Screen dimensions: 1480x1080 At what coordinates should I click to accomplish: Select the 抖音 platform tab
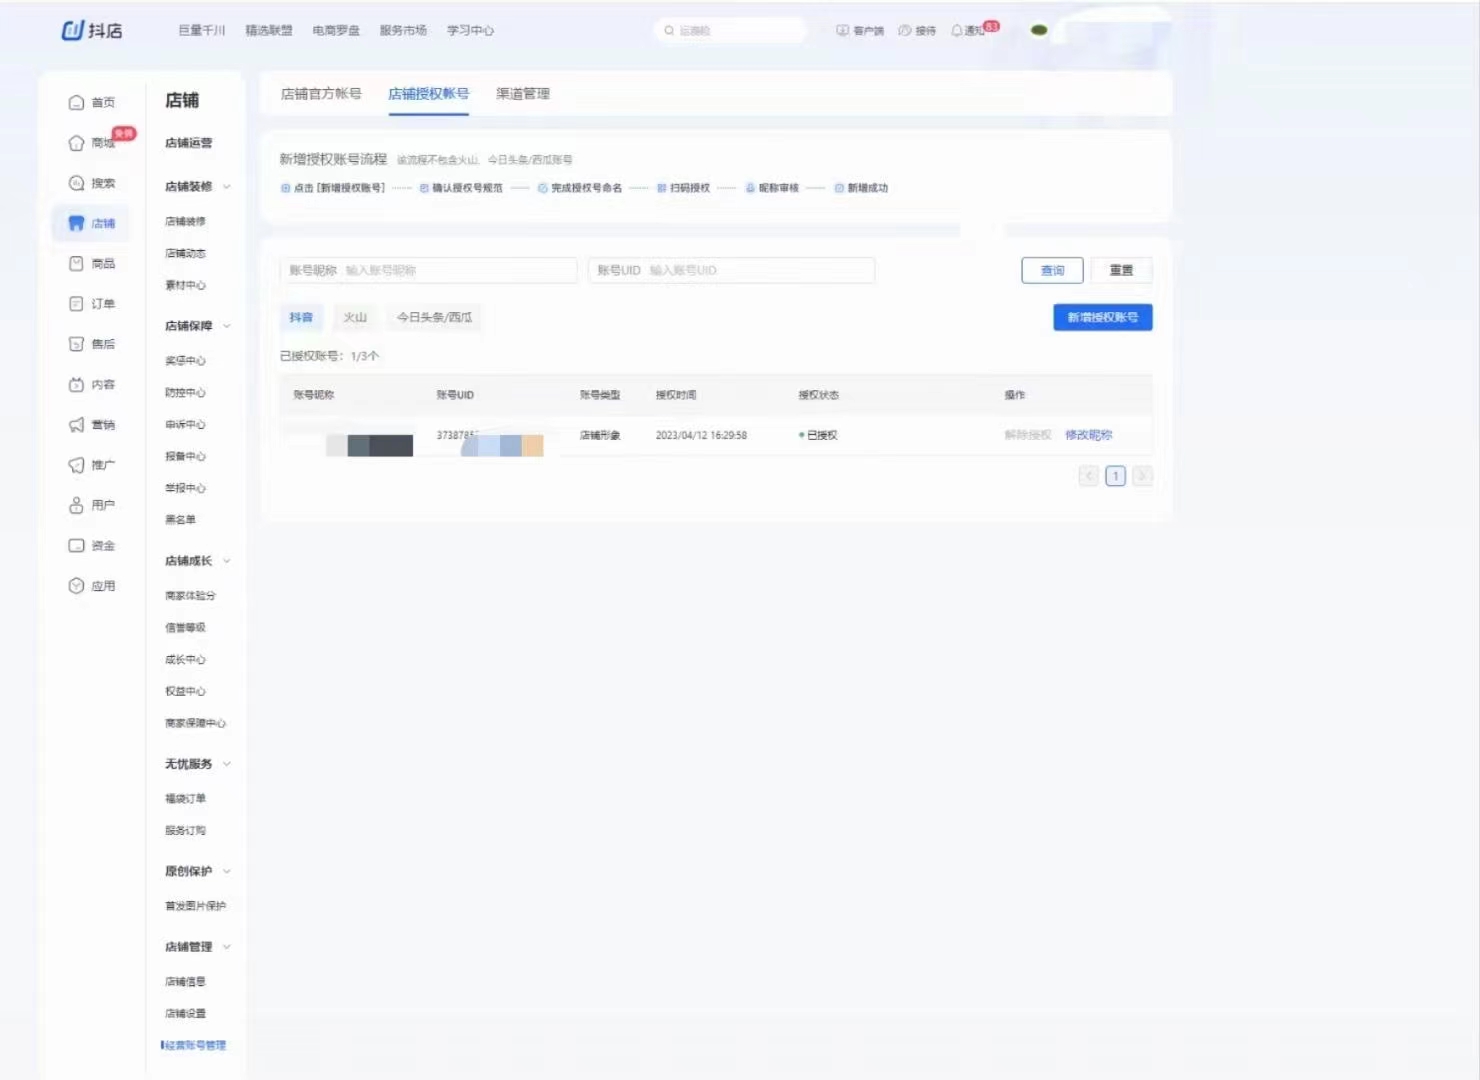(301, 318)
